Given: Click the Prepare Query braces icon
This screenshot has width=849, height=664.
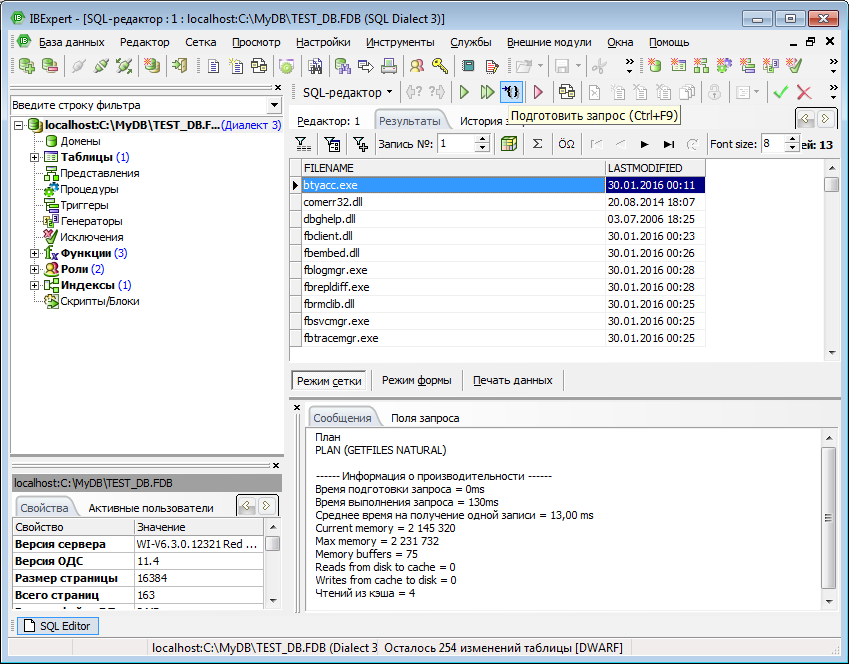Looking at the screenshot, I should tap(511, 93).
